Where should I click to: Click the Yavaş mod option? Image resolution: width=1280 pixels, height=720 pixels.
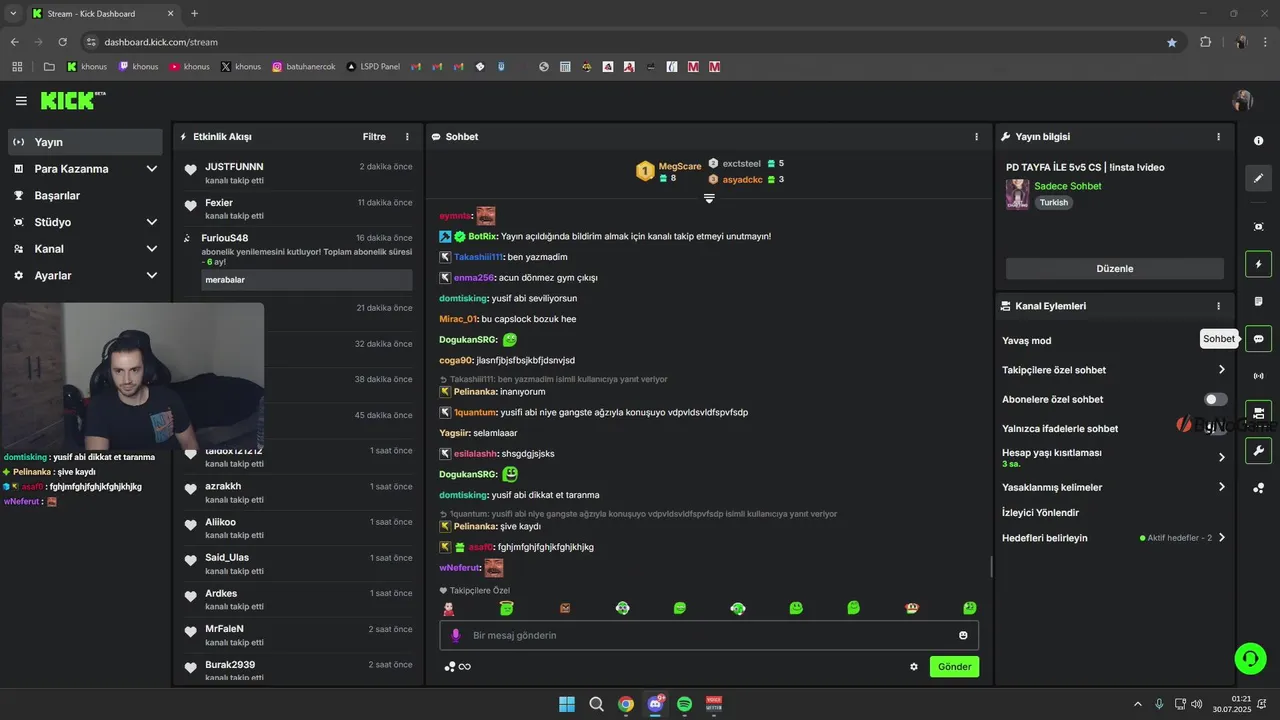pyautogui.click(x=1026, y=341)
